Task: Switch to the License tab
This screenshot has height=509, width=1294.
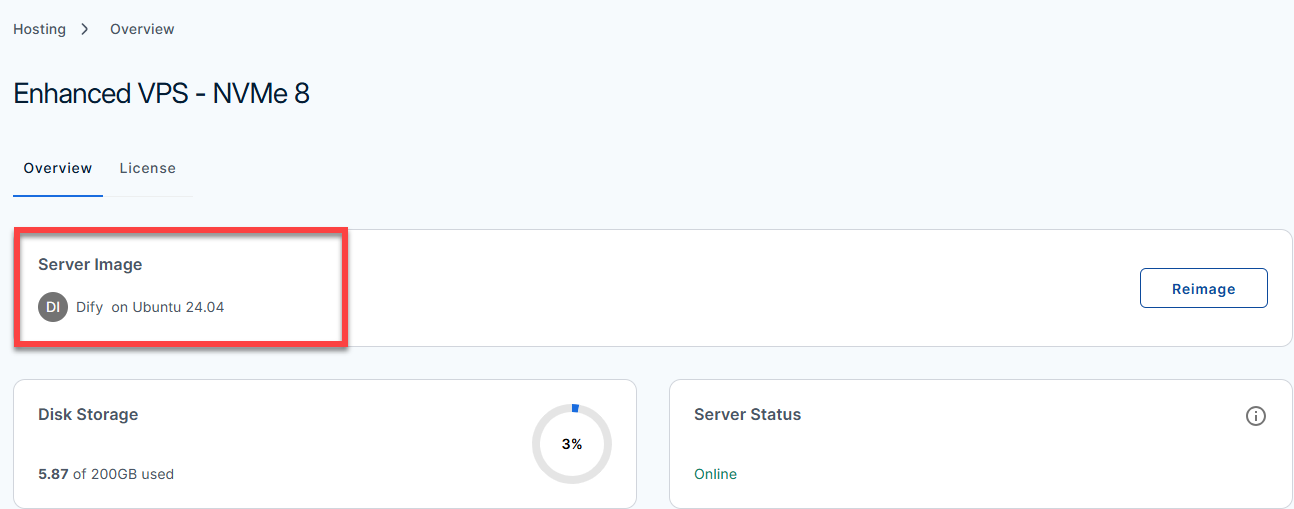Action: tap(148, 168)
